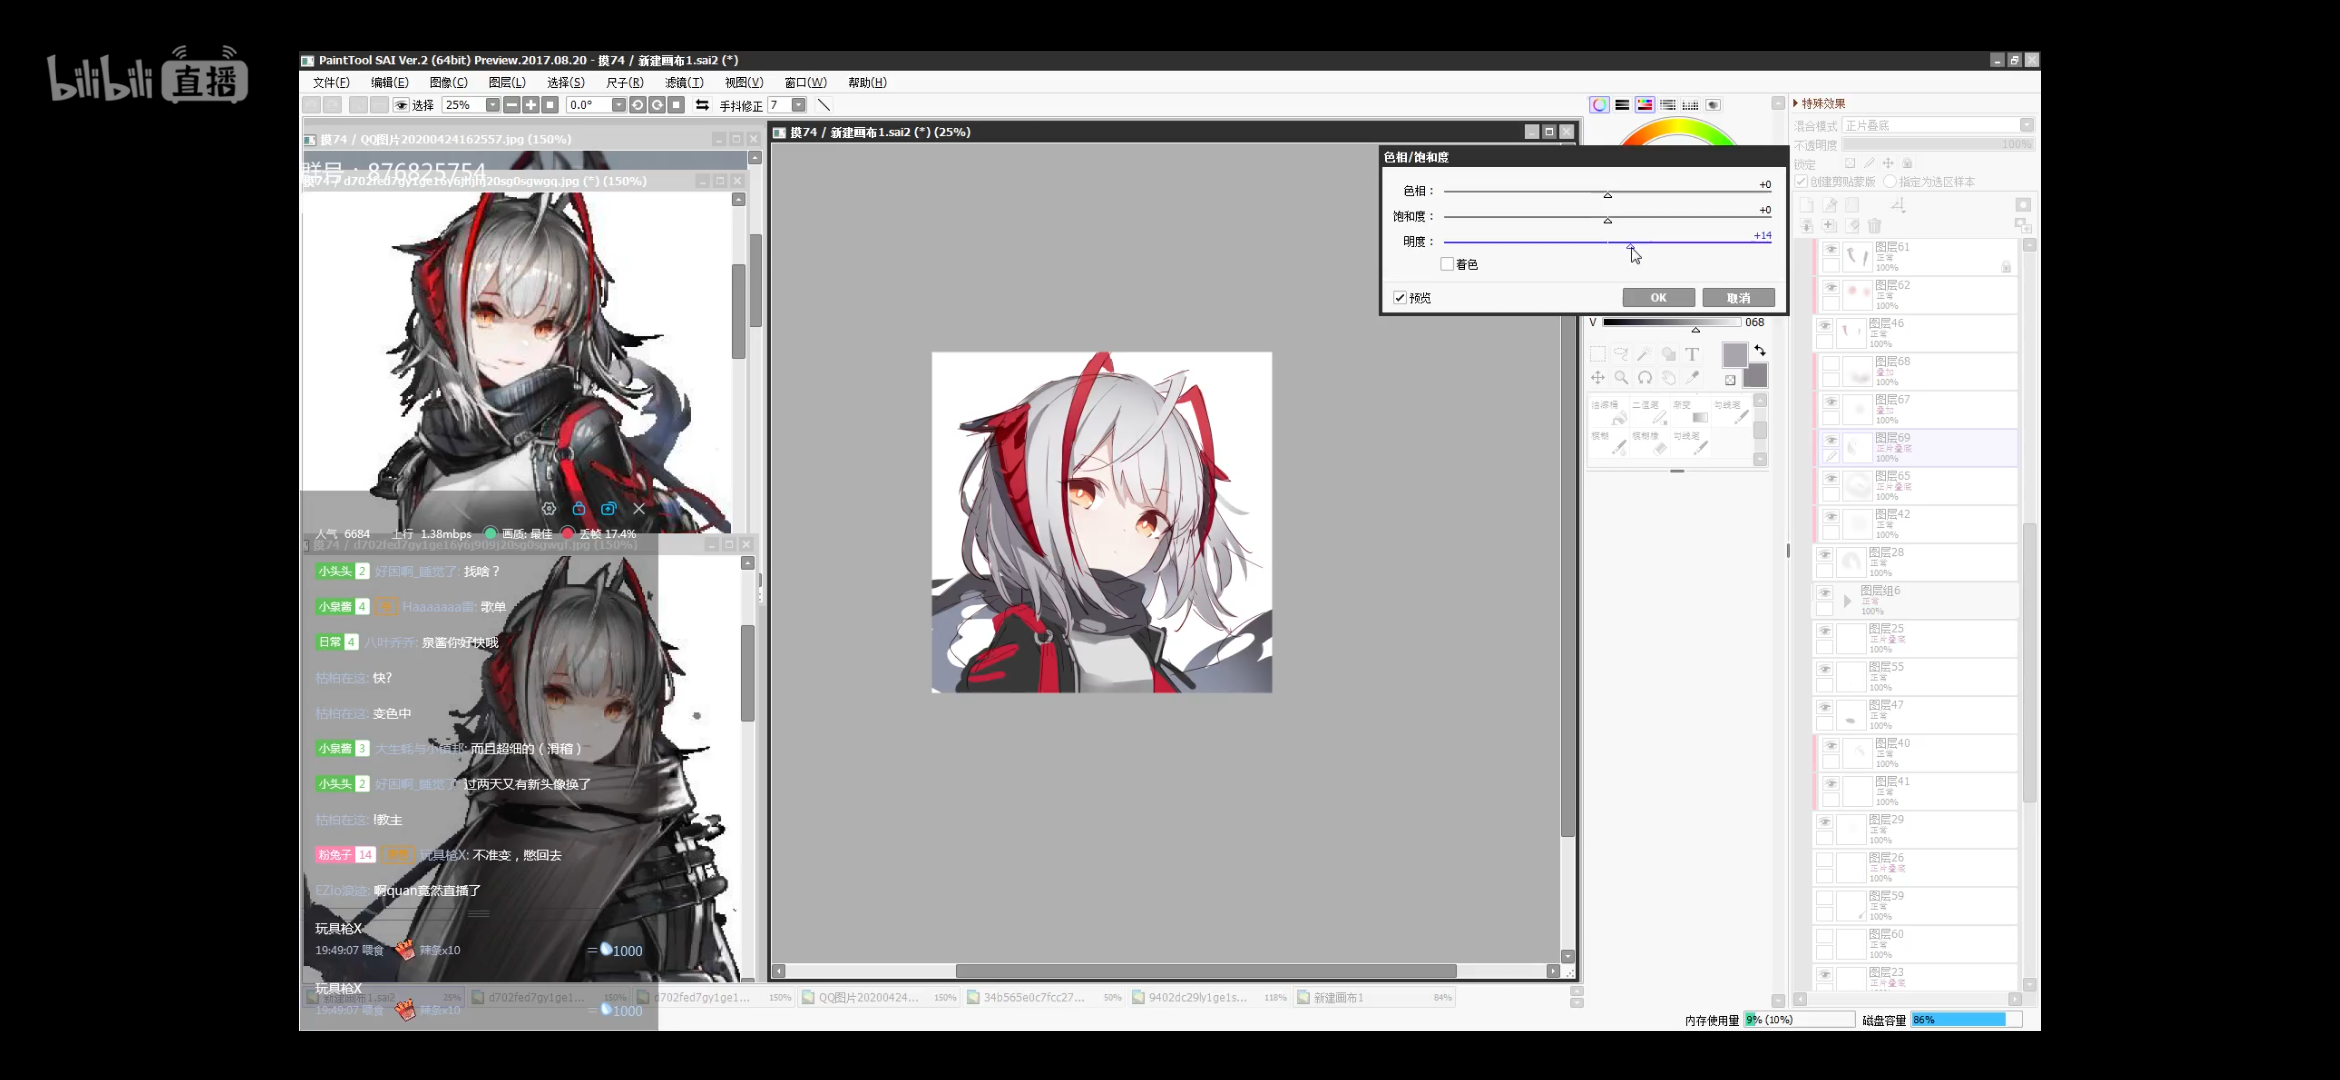Open rotation angle dropdown showing 0.0°
Image resolution: width=2340 pixels, height=1080 pixels.
pos(618,105)
